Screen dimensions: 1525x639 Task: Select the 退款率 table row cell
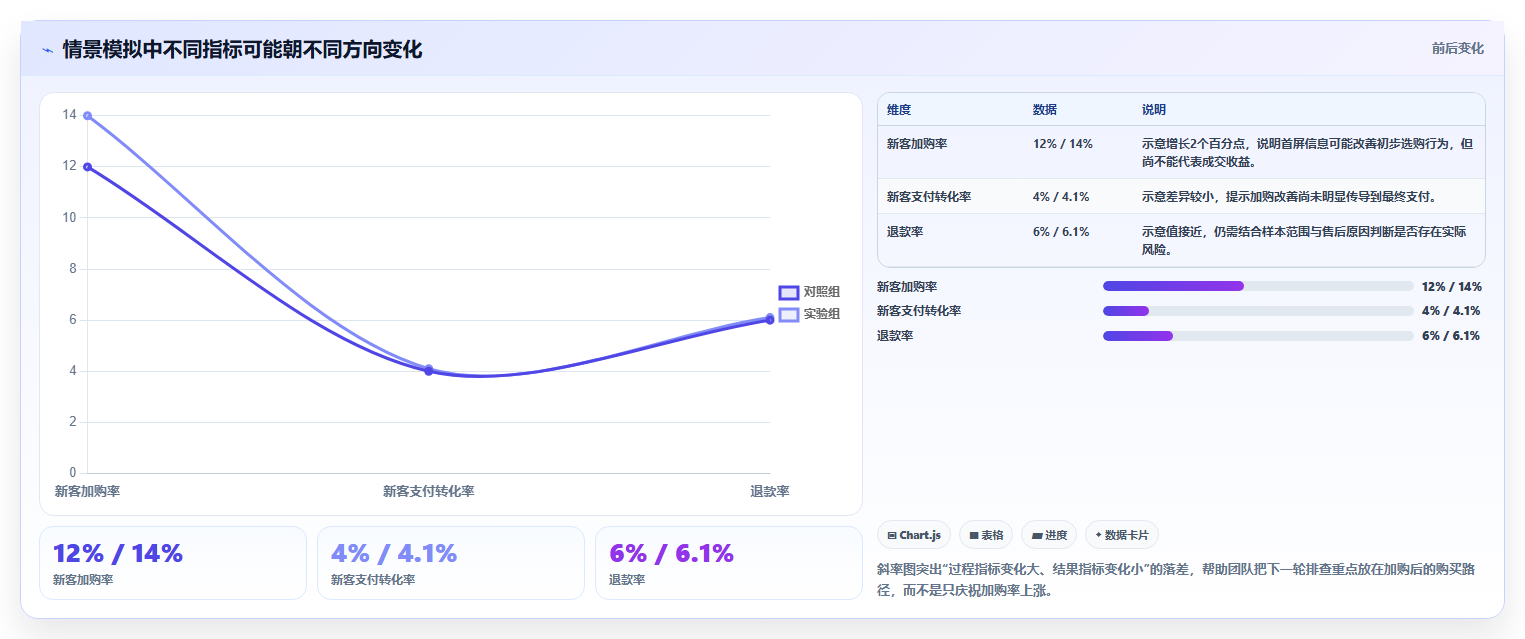click(x=905, y=232)
